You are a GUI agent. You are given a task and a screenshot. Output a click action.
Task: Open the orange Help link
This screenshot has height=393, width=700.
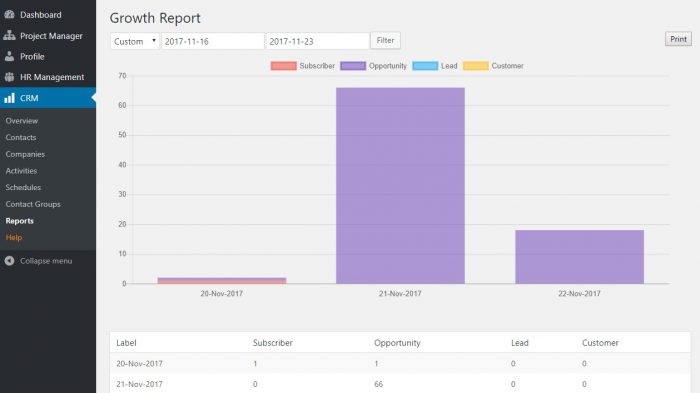13,238
